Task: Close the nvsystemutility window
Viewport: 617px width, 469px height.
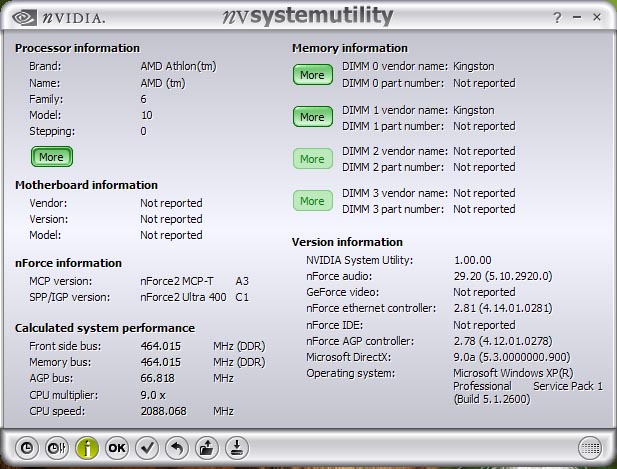Action: tap(597, 17)
